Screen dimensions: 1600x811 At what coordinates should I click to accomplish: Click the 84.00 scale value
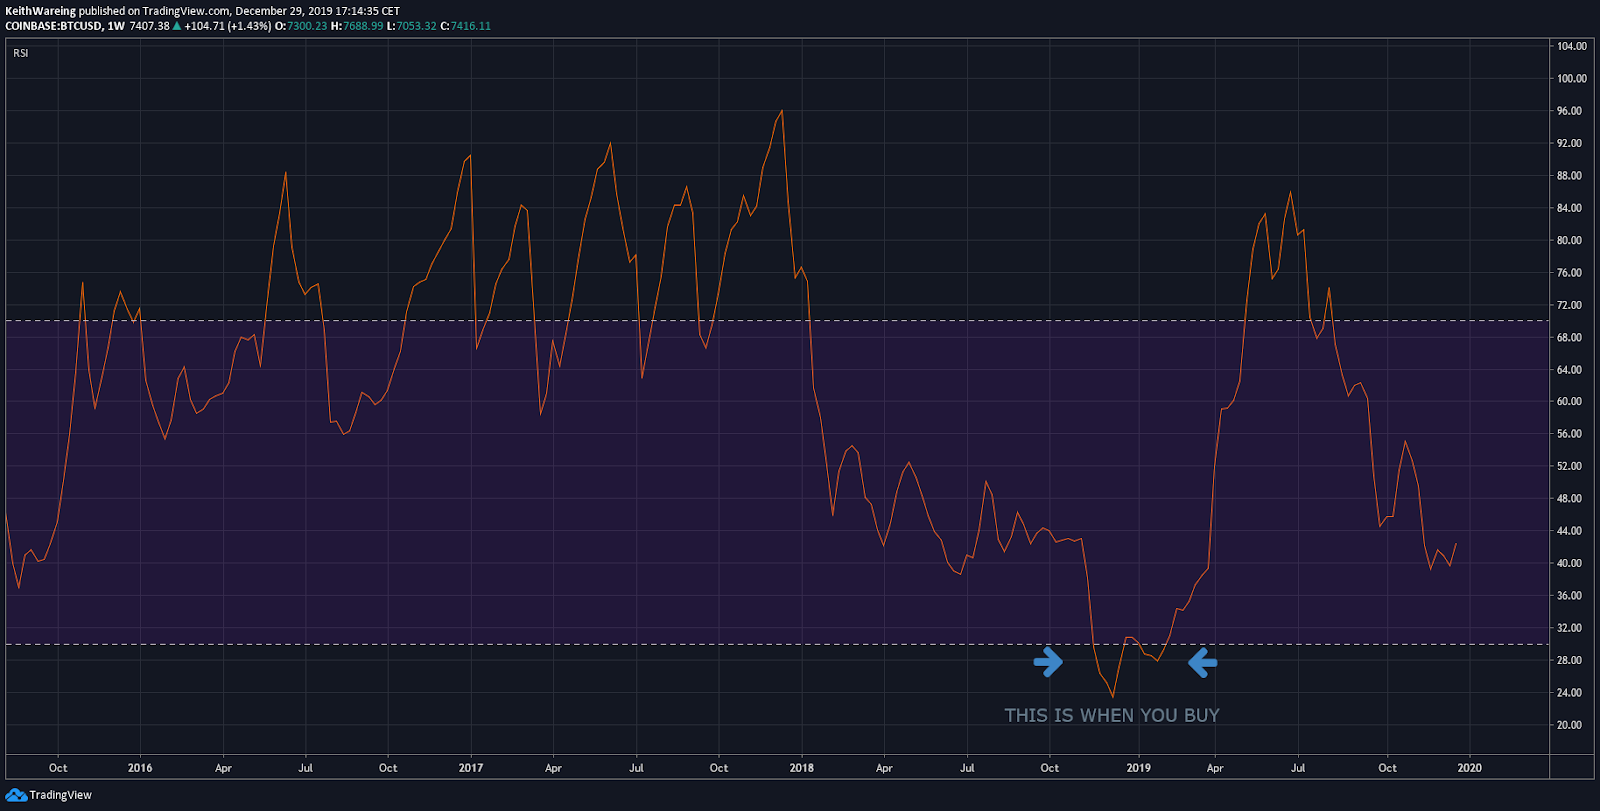(x=1569, y=208)
